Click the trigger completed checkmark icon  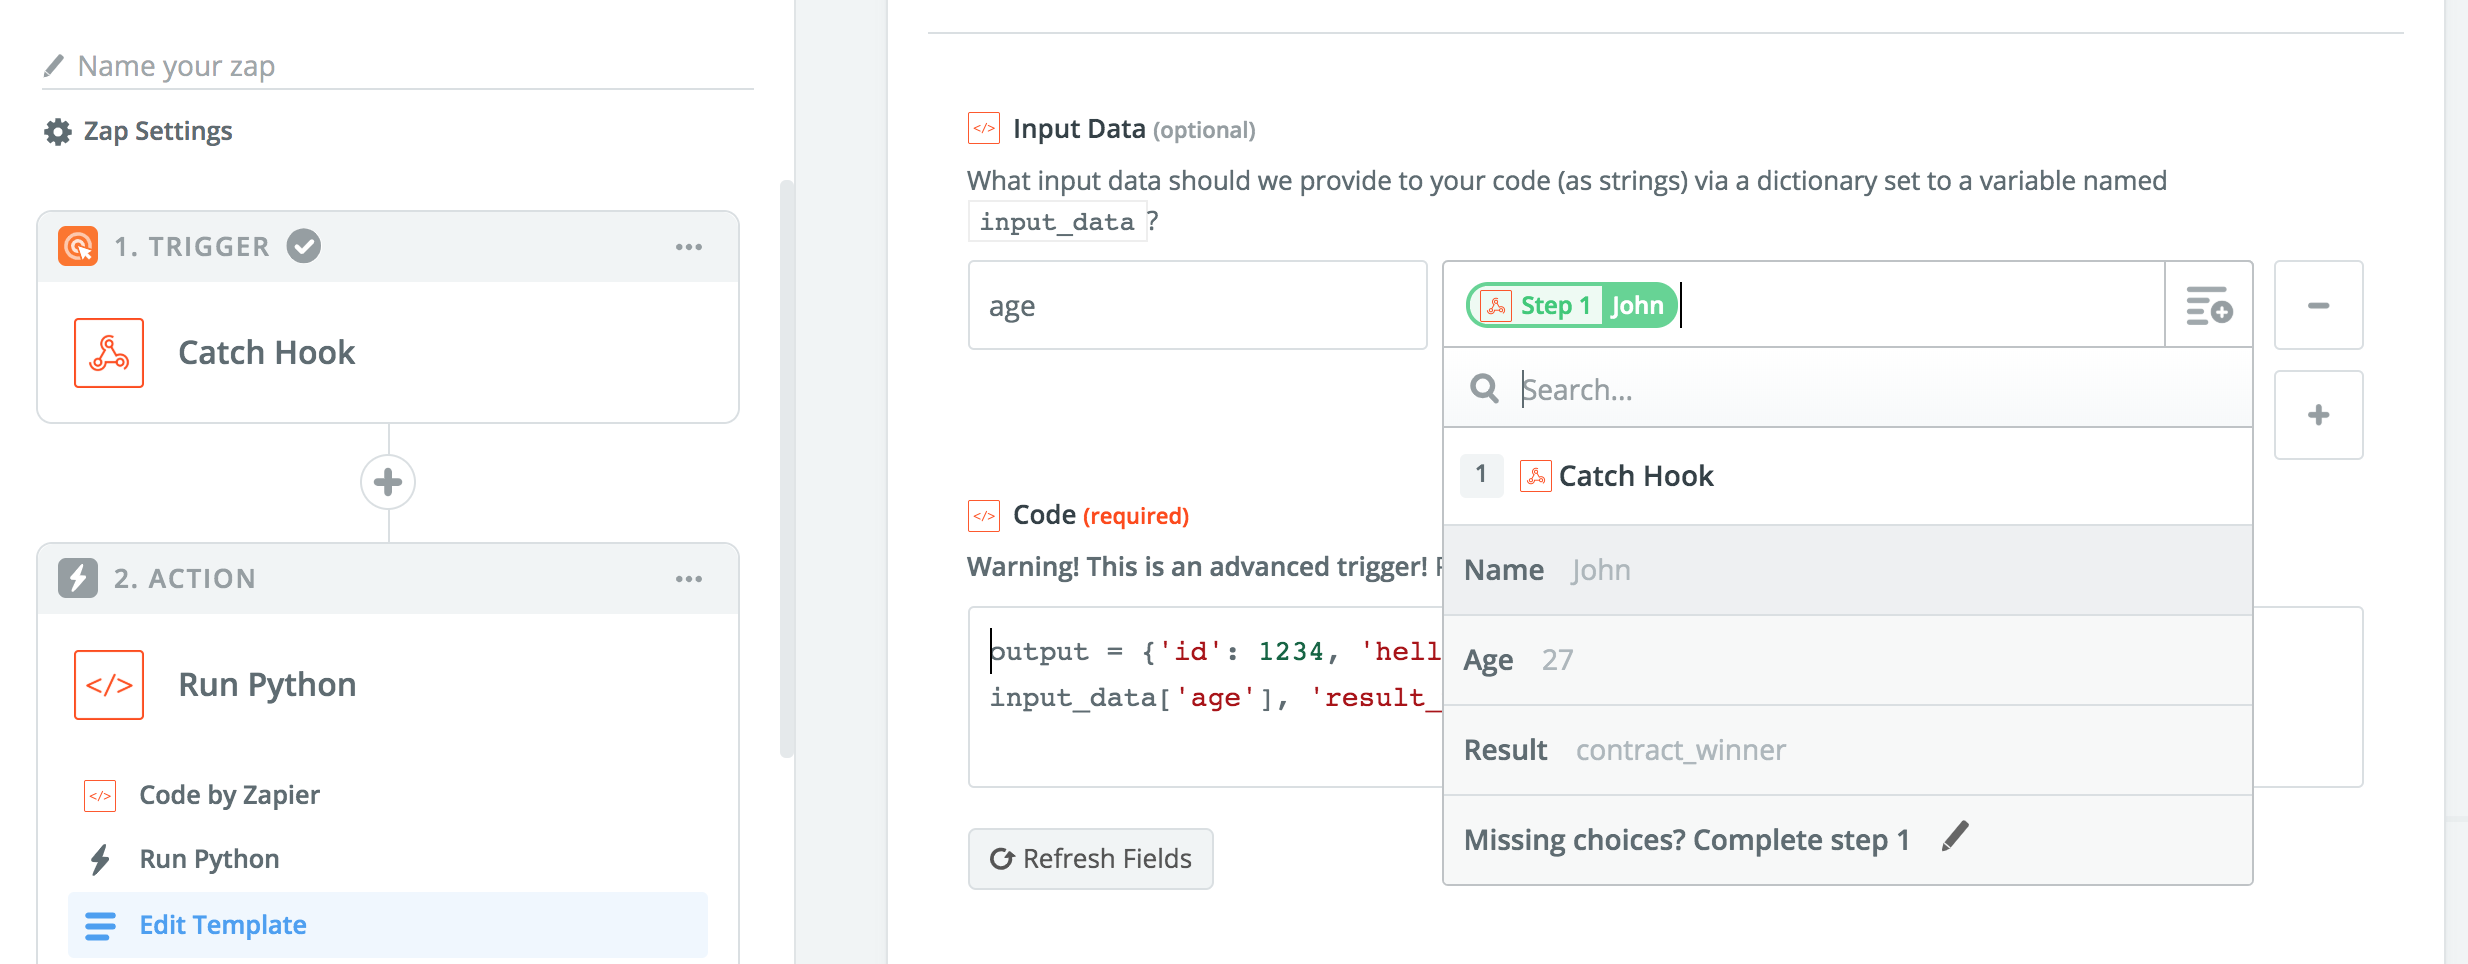(304, 246)
